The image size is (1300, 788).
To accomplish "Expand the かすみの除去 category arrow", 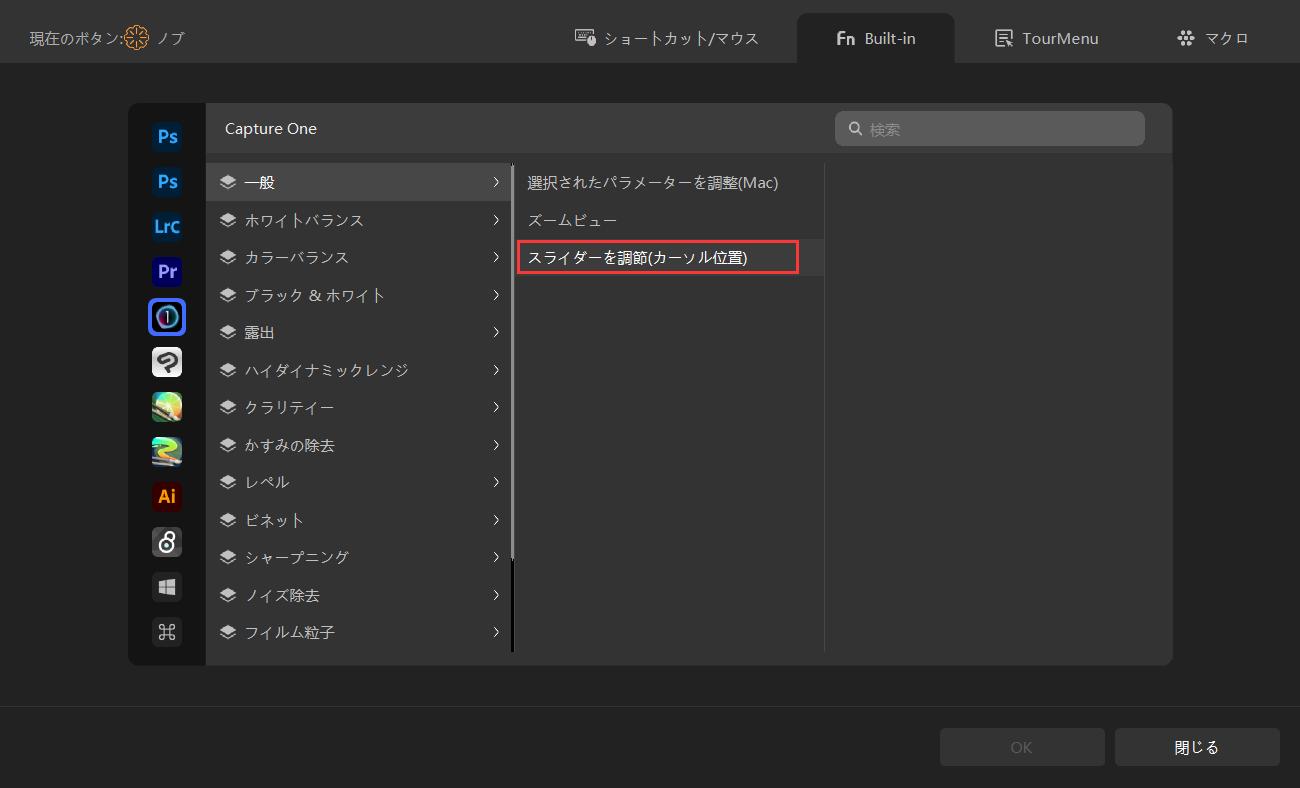I will pos(496,445).
